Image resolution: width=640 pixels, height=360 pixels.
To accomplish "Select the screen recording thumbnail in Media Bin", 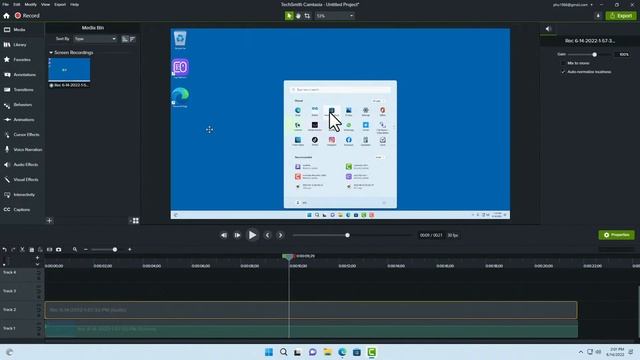I will coord(69,70).
